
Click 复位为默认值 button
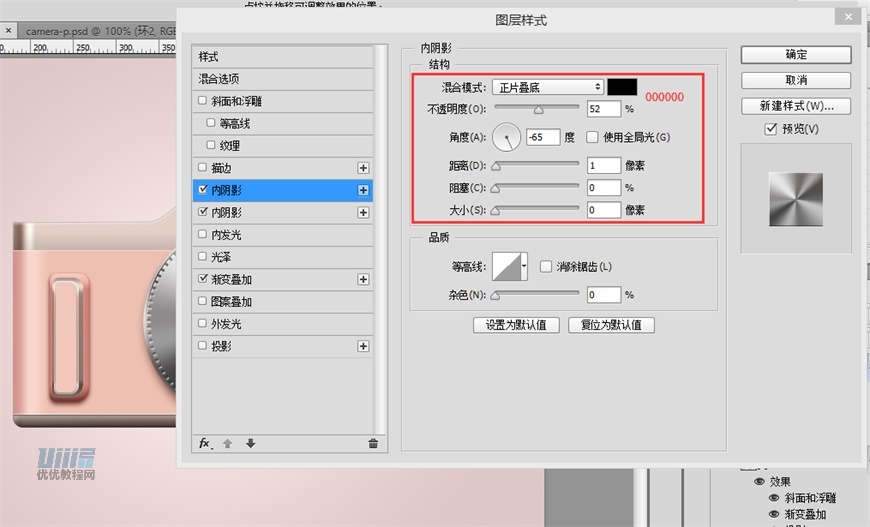click(611, 325)
